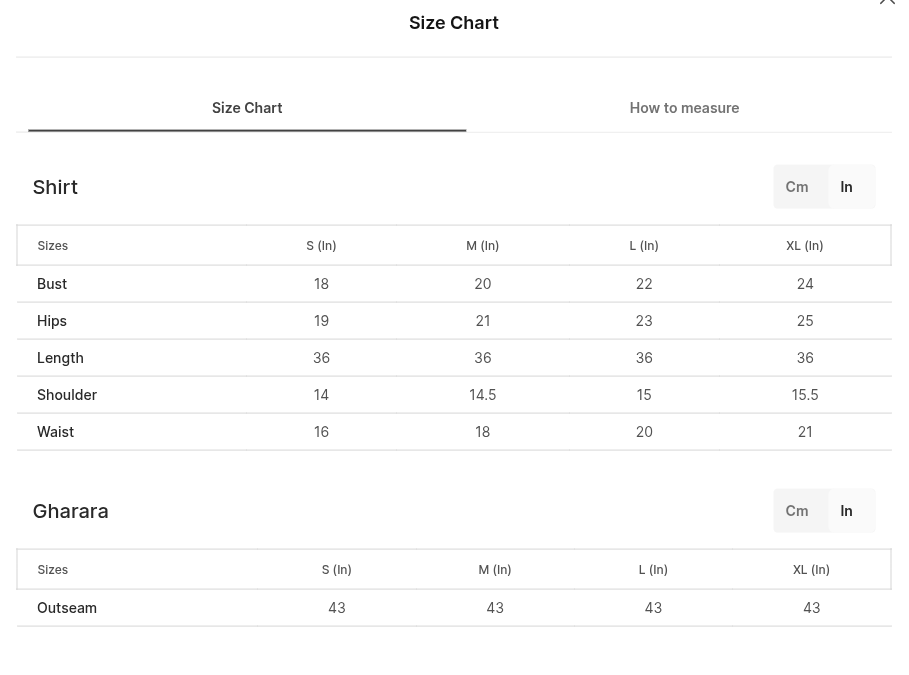Click the Shirt XL (In) column header

(x=805, y=245)
